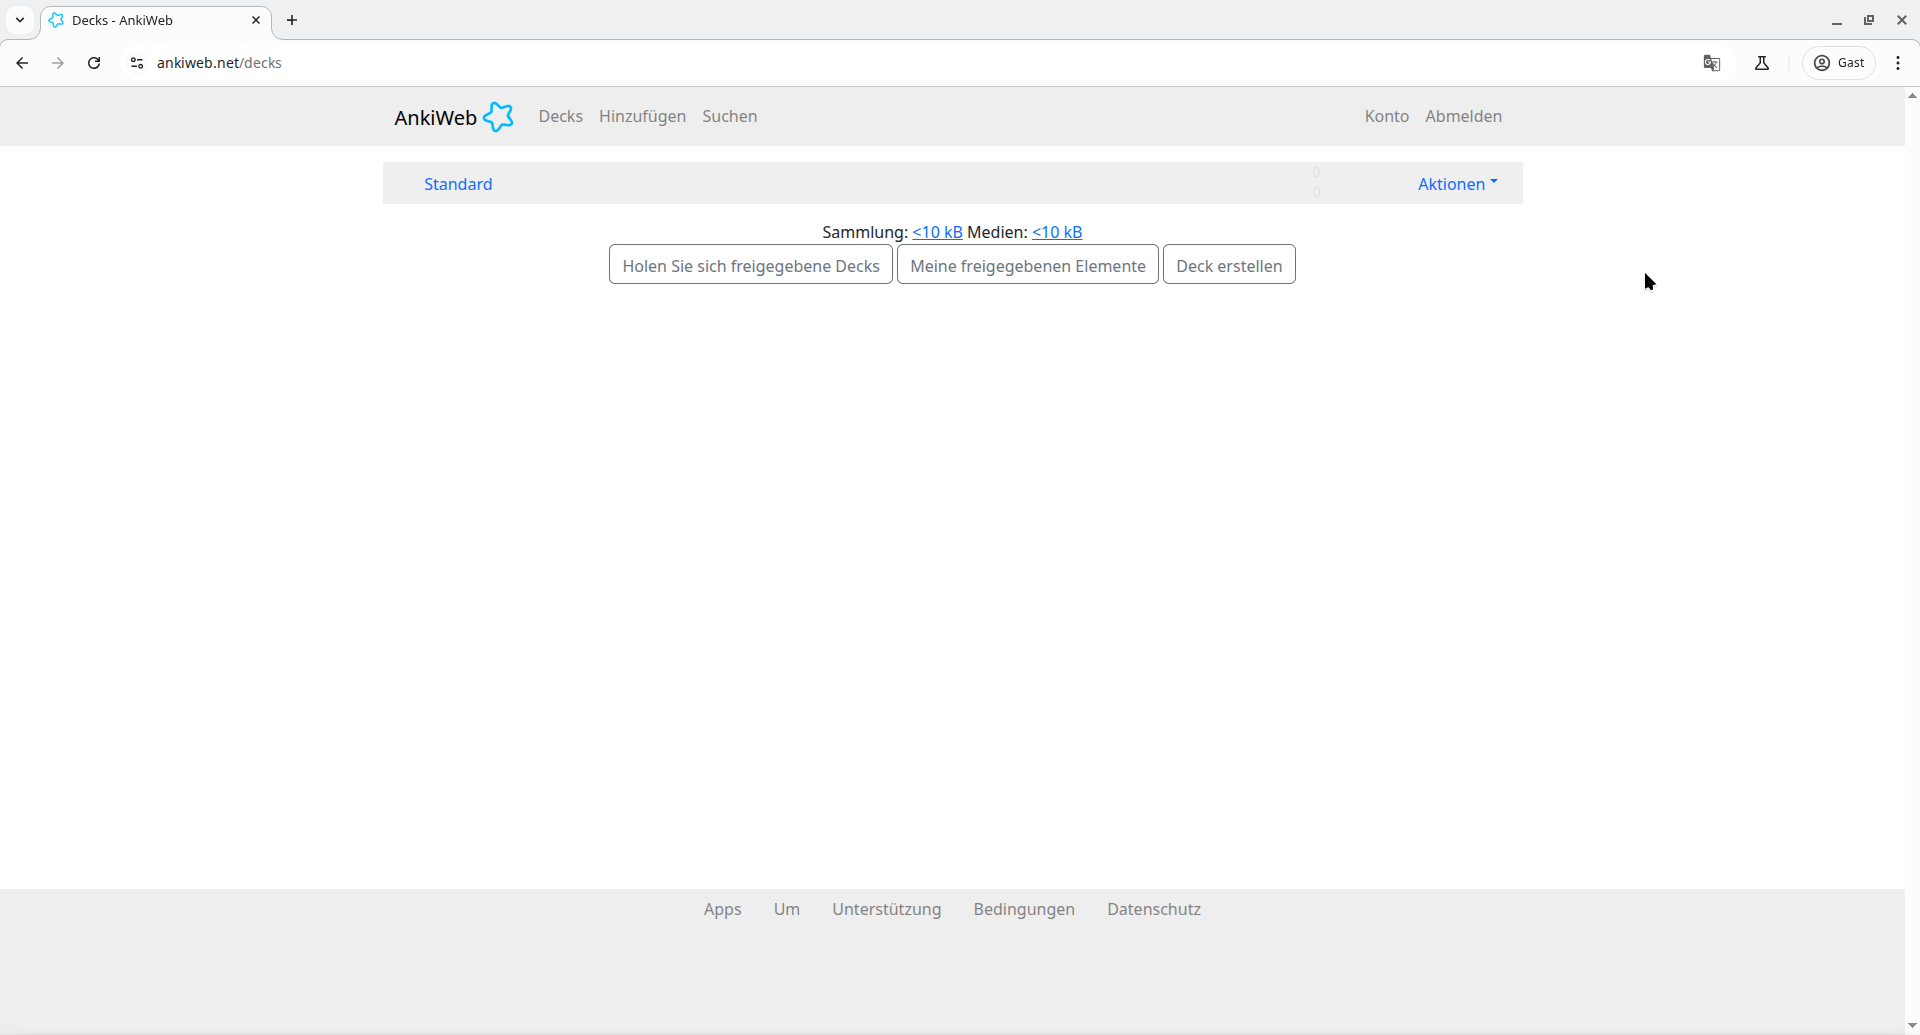Open Datenschutz footer link
The image size is (1920, 1035).
(x=1154, y=909)
